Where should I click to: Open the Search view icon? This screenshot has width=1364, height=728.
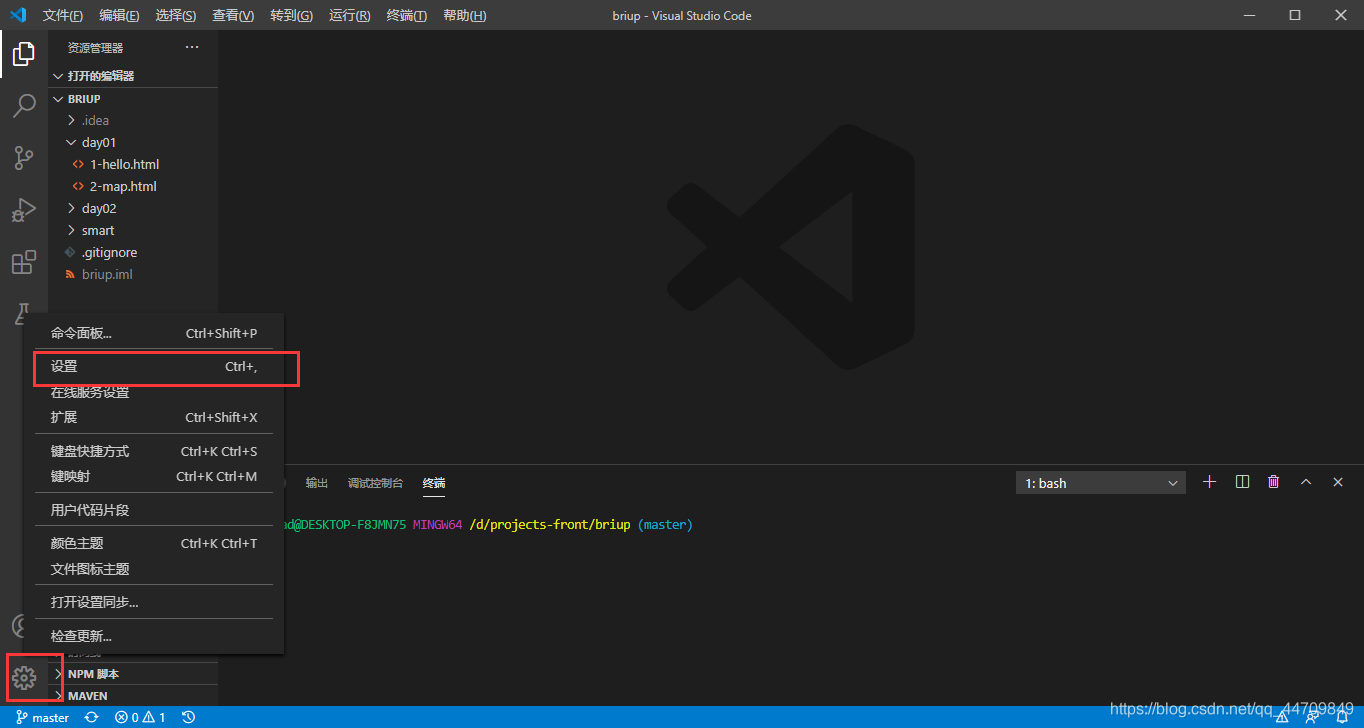pos(24,105)
